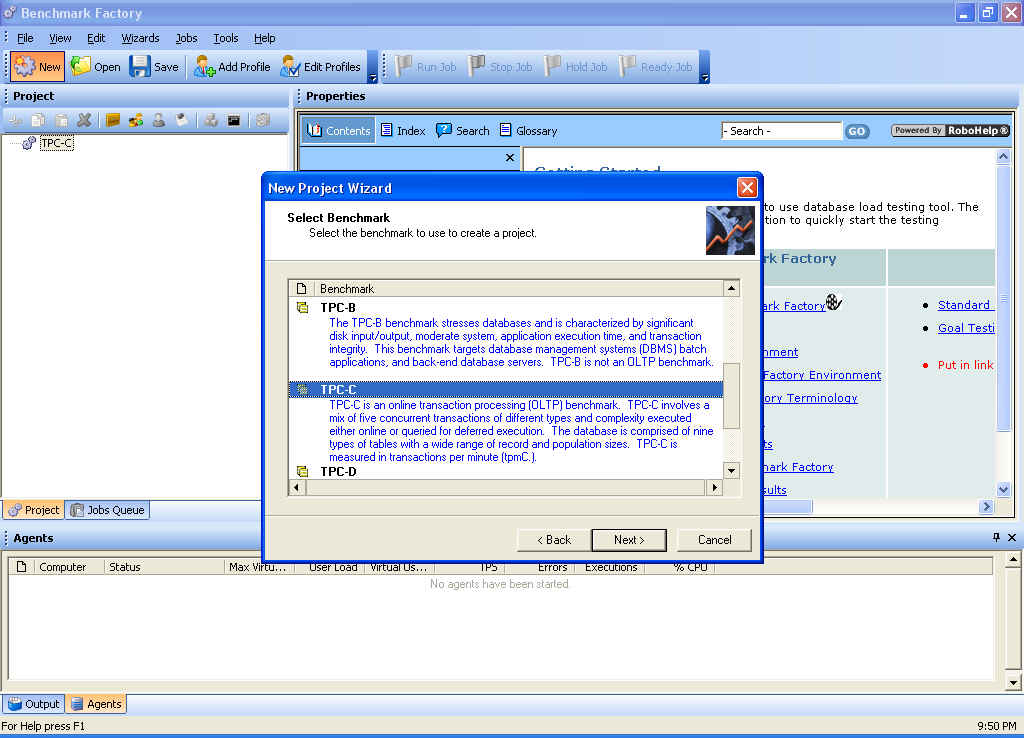Choose the TPC-D benchmark entry
Viewport: 1024px width, 738px height.
tap(338, 471)
